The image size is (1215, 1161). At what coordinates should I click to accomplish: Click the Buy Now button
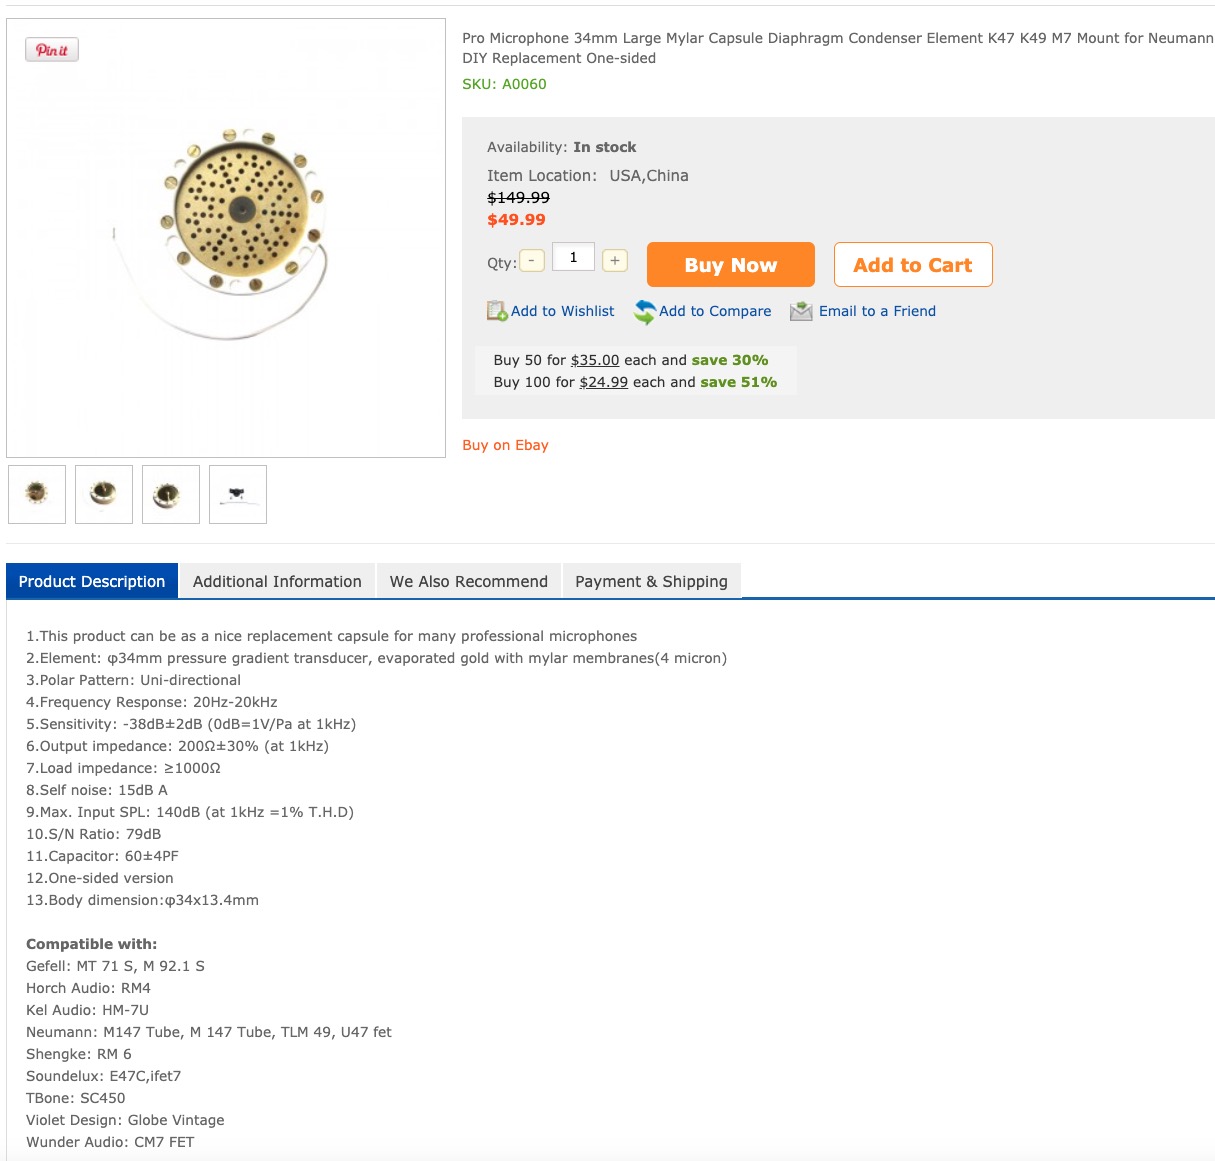(x=731, y=265)
